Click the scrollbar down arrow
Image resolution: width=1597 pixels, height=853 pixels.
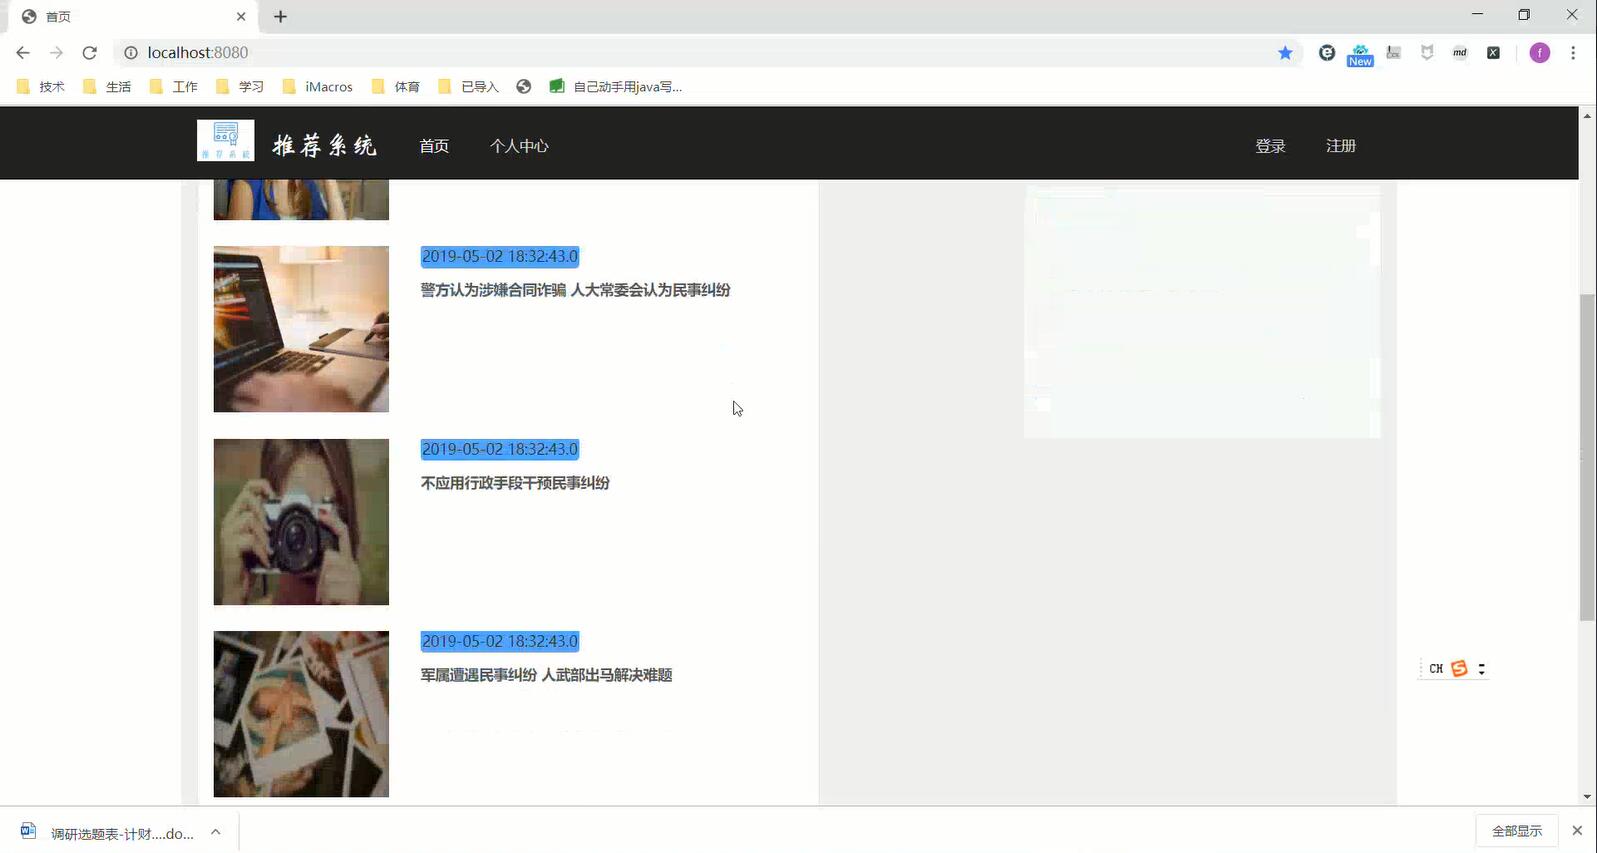(1587, 797)
